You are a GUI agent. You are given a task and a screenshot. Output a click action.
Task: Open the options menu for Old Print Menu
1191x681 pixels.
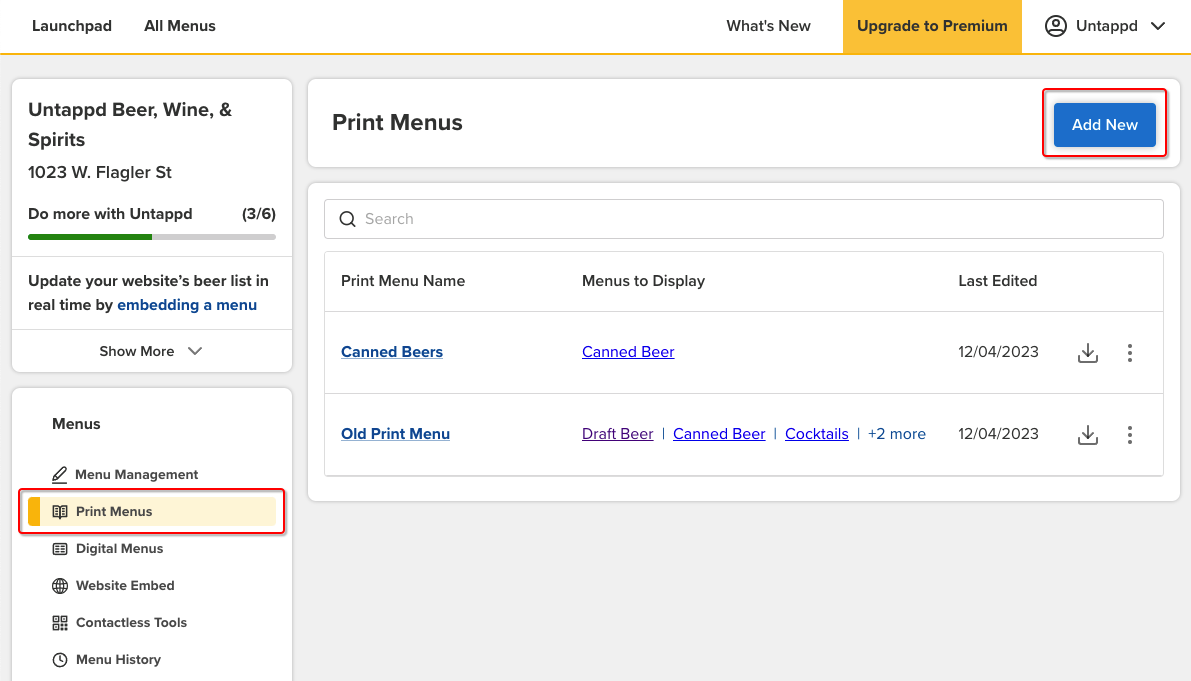[x=1129, y=434]
